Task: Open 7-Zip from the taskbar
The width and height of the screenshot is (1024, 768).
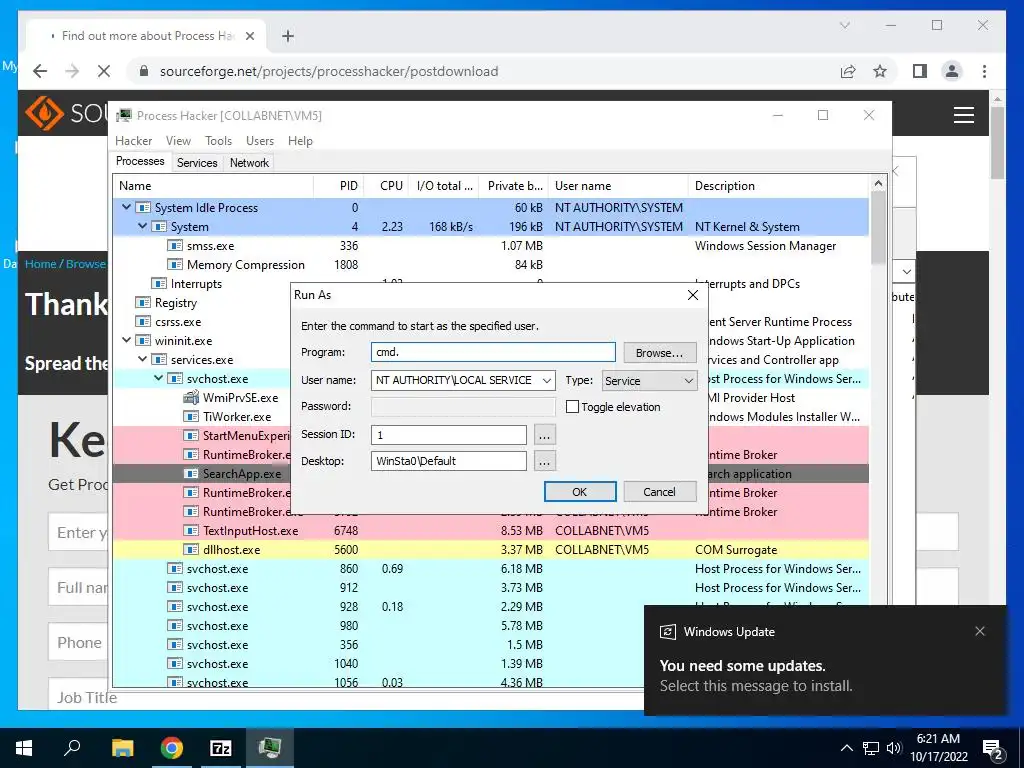Action: [x=221, y=748]
